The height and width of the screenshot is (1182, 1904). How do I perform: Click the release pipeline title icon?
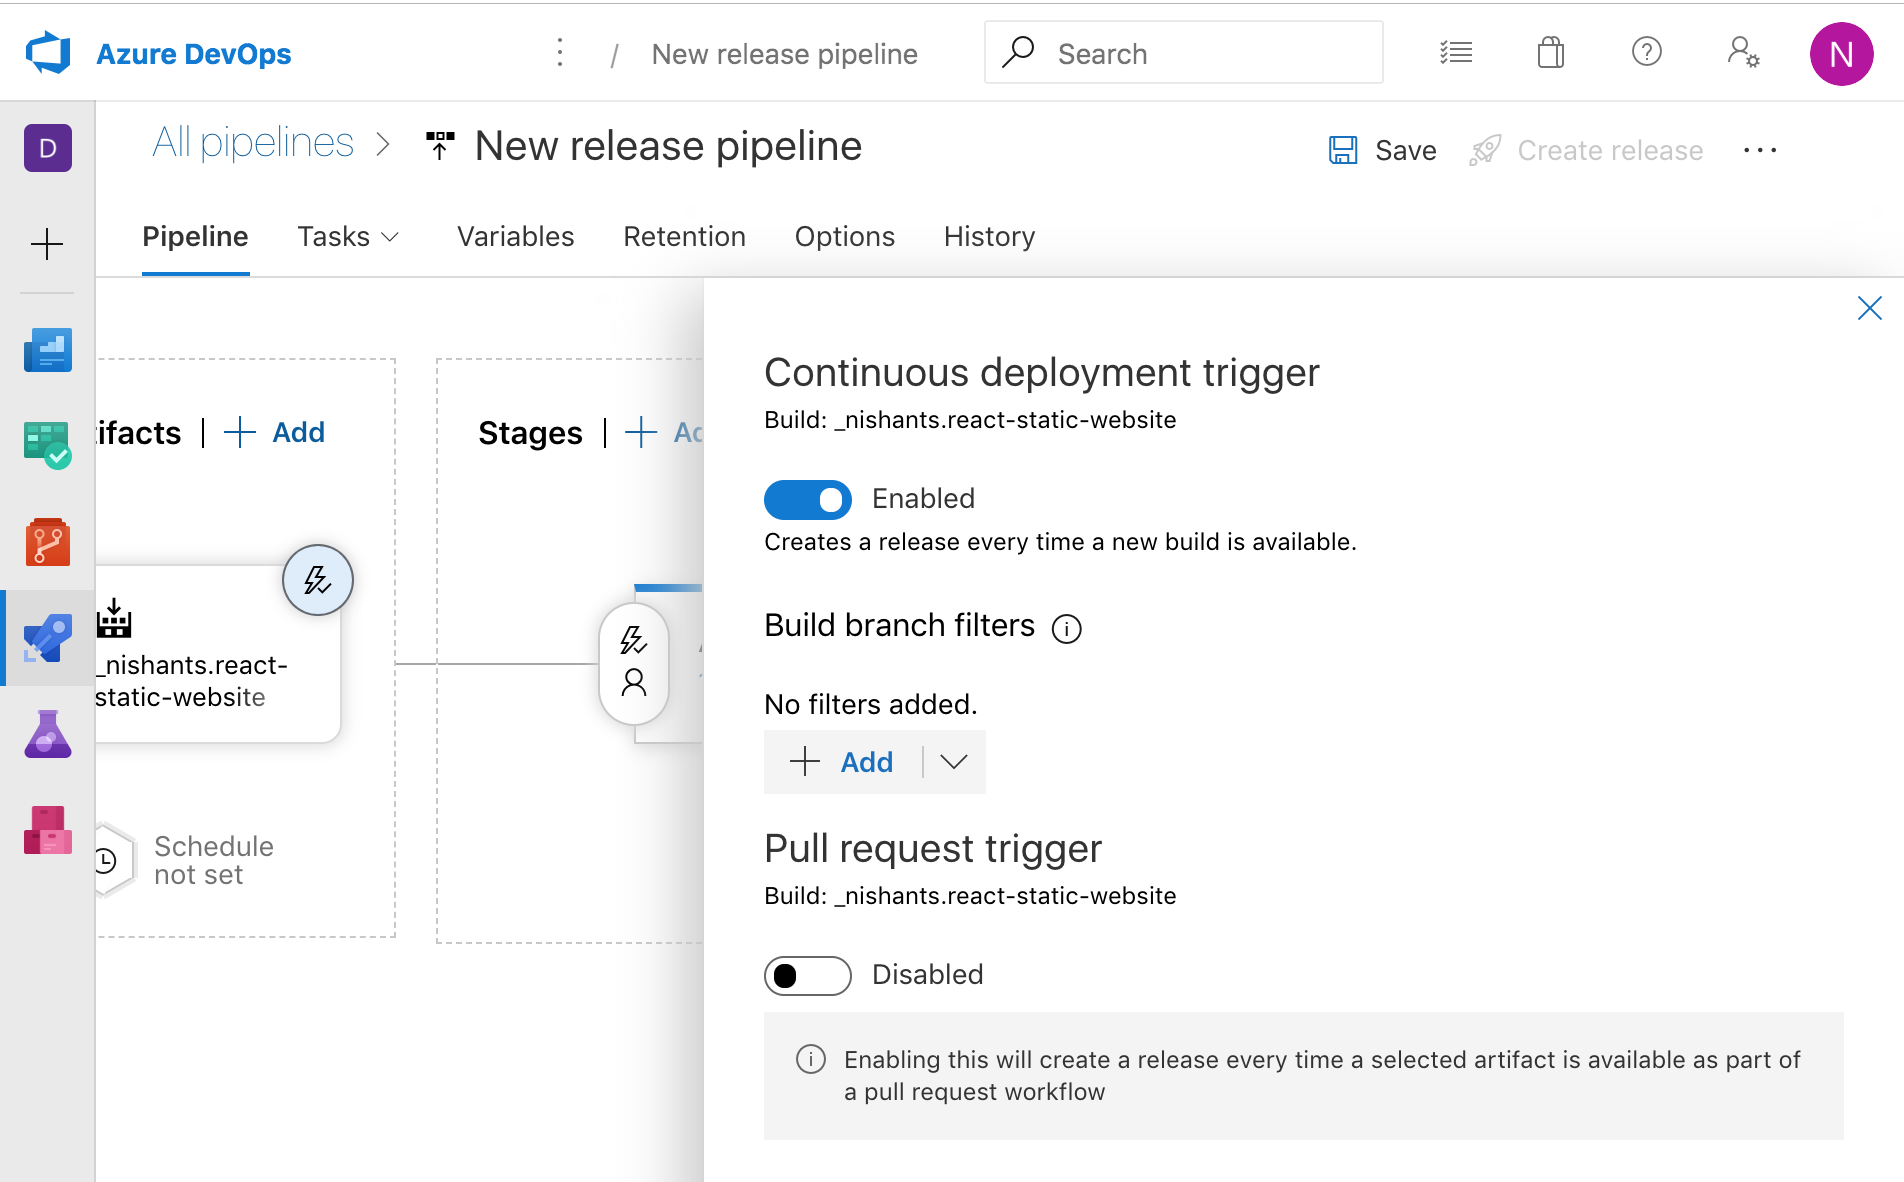click(440, 146)
